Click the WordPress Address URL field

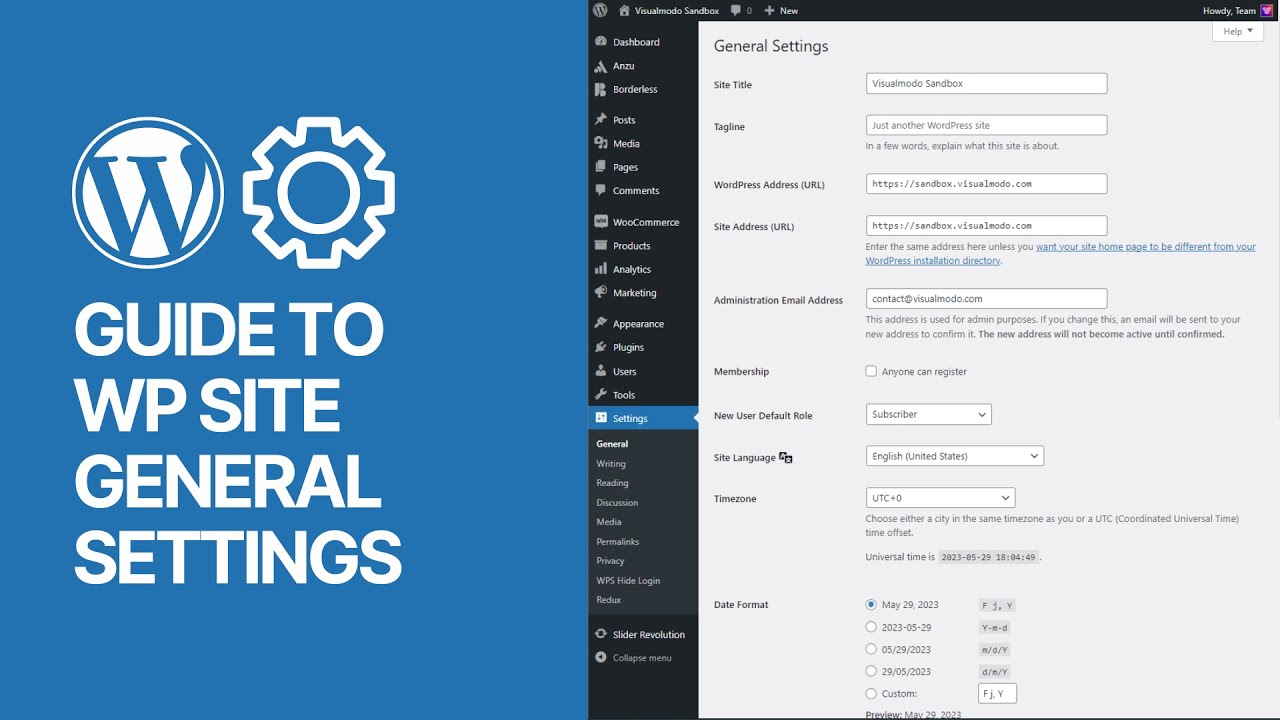tap(986, 184)
